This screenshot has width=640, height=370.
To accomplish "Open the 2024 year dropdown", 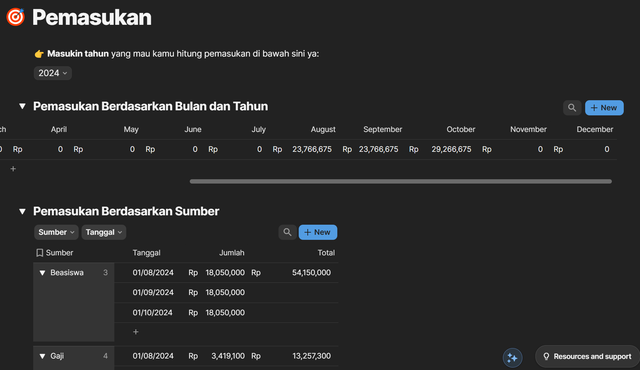I will (x=53, y=73).
